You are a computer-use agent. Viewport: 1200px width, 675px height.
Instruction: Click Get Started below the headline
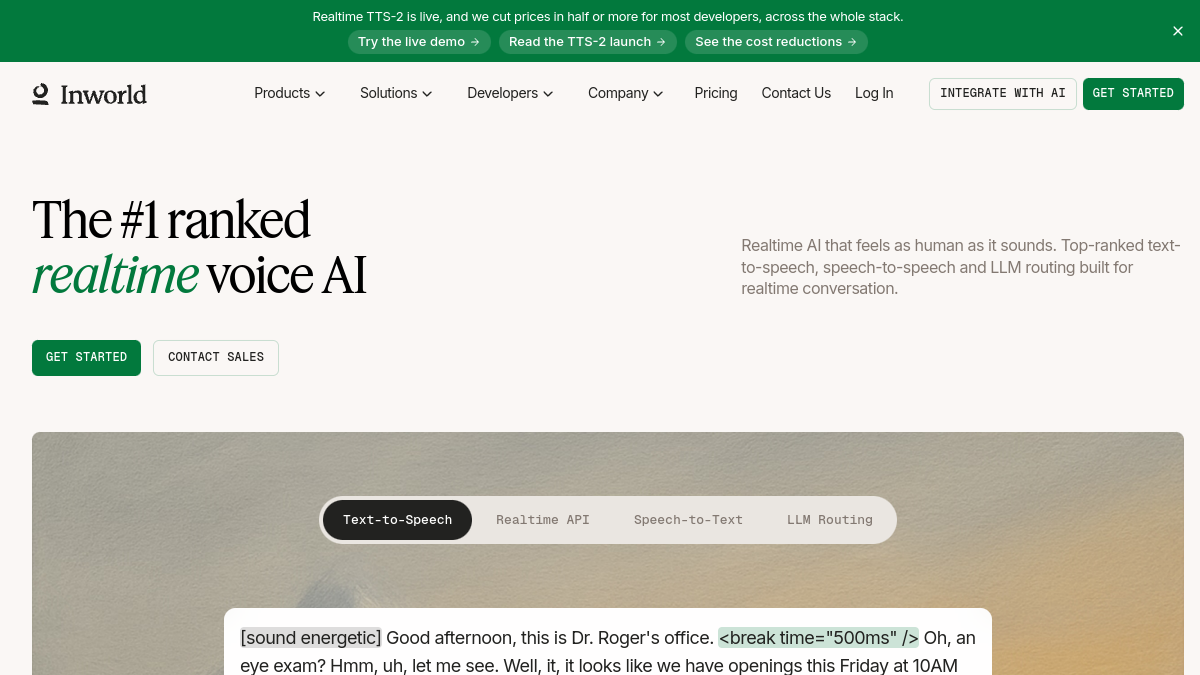coord(86,358)
